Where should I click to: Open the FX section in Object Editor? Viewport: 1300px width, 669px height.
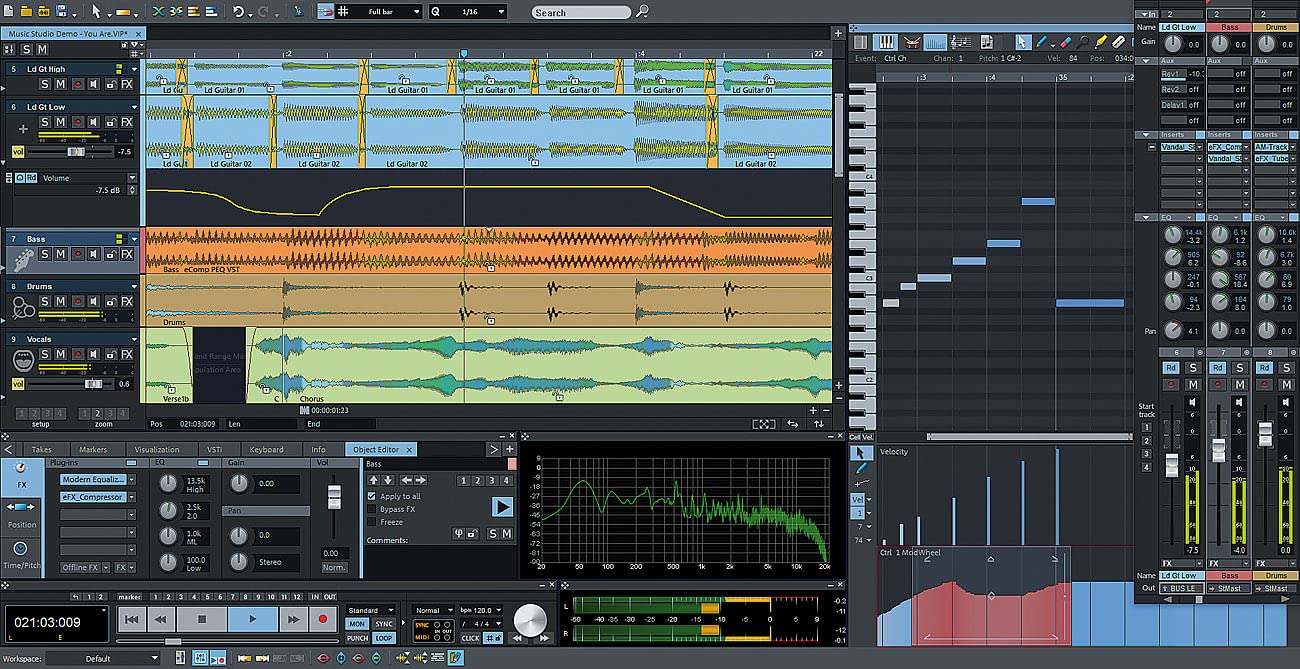[x=22, y=478]
